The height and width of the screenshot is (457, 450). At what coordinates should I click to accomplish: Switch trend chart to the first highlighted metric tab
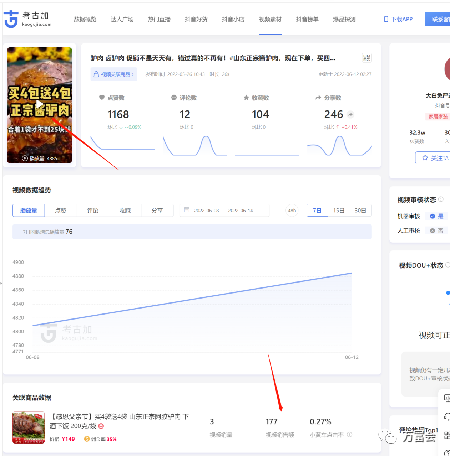point(28,210)
